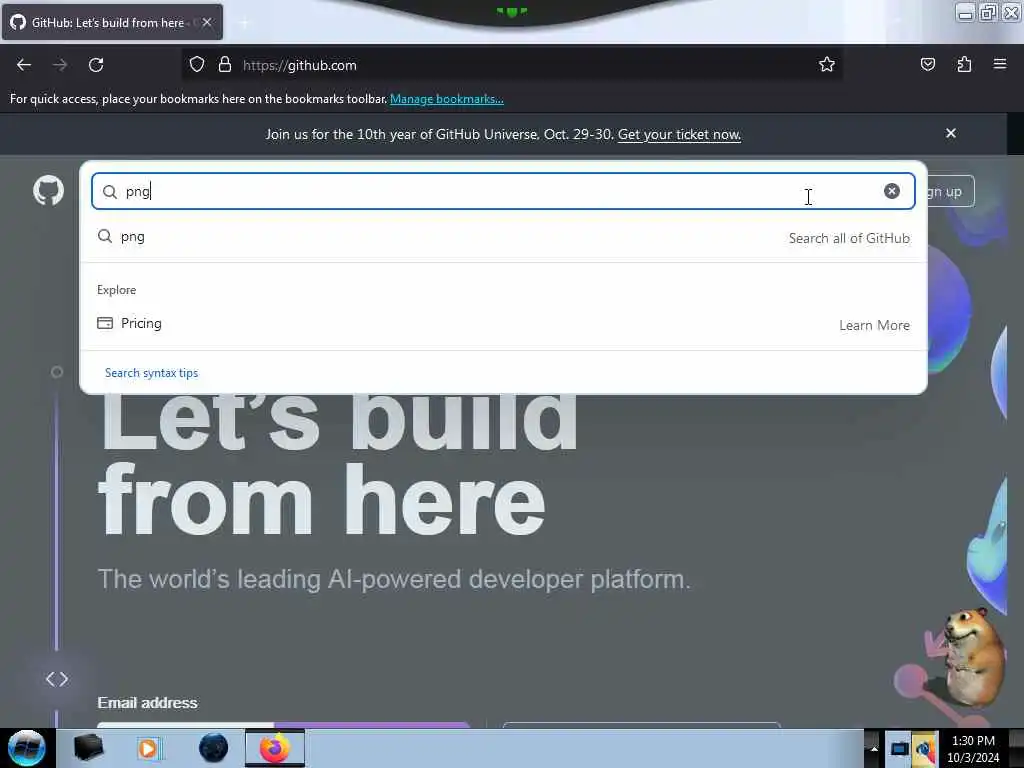Click the magnifier icon in the png suggestion
Viewport: 1024px width, 768px height.
[104, 236]
